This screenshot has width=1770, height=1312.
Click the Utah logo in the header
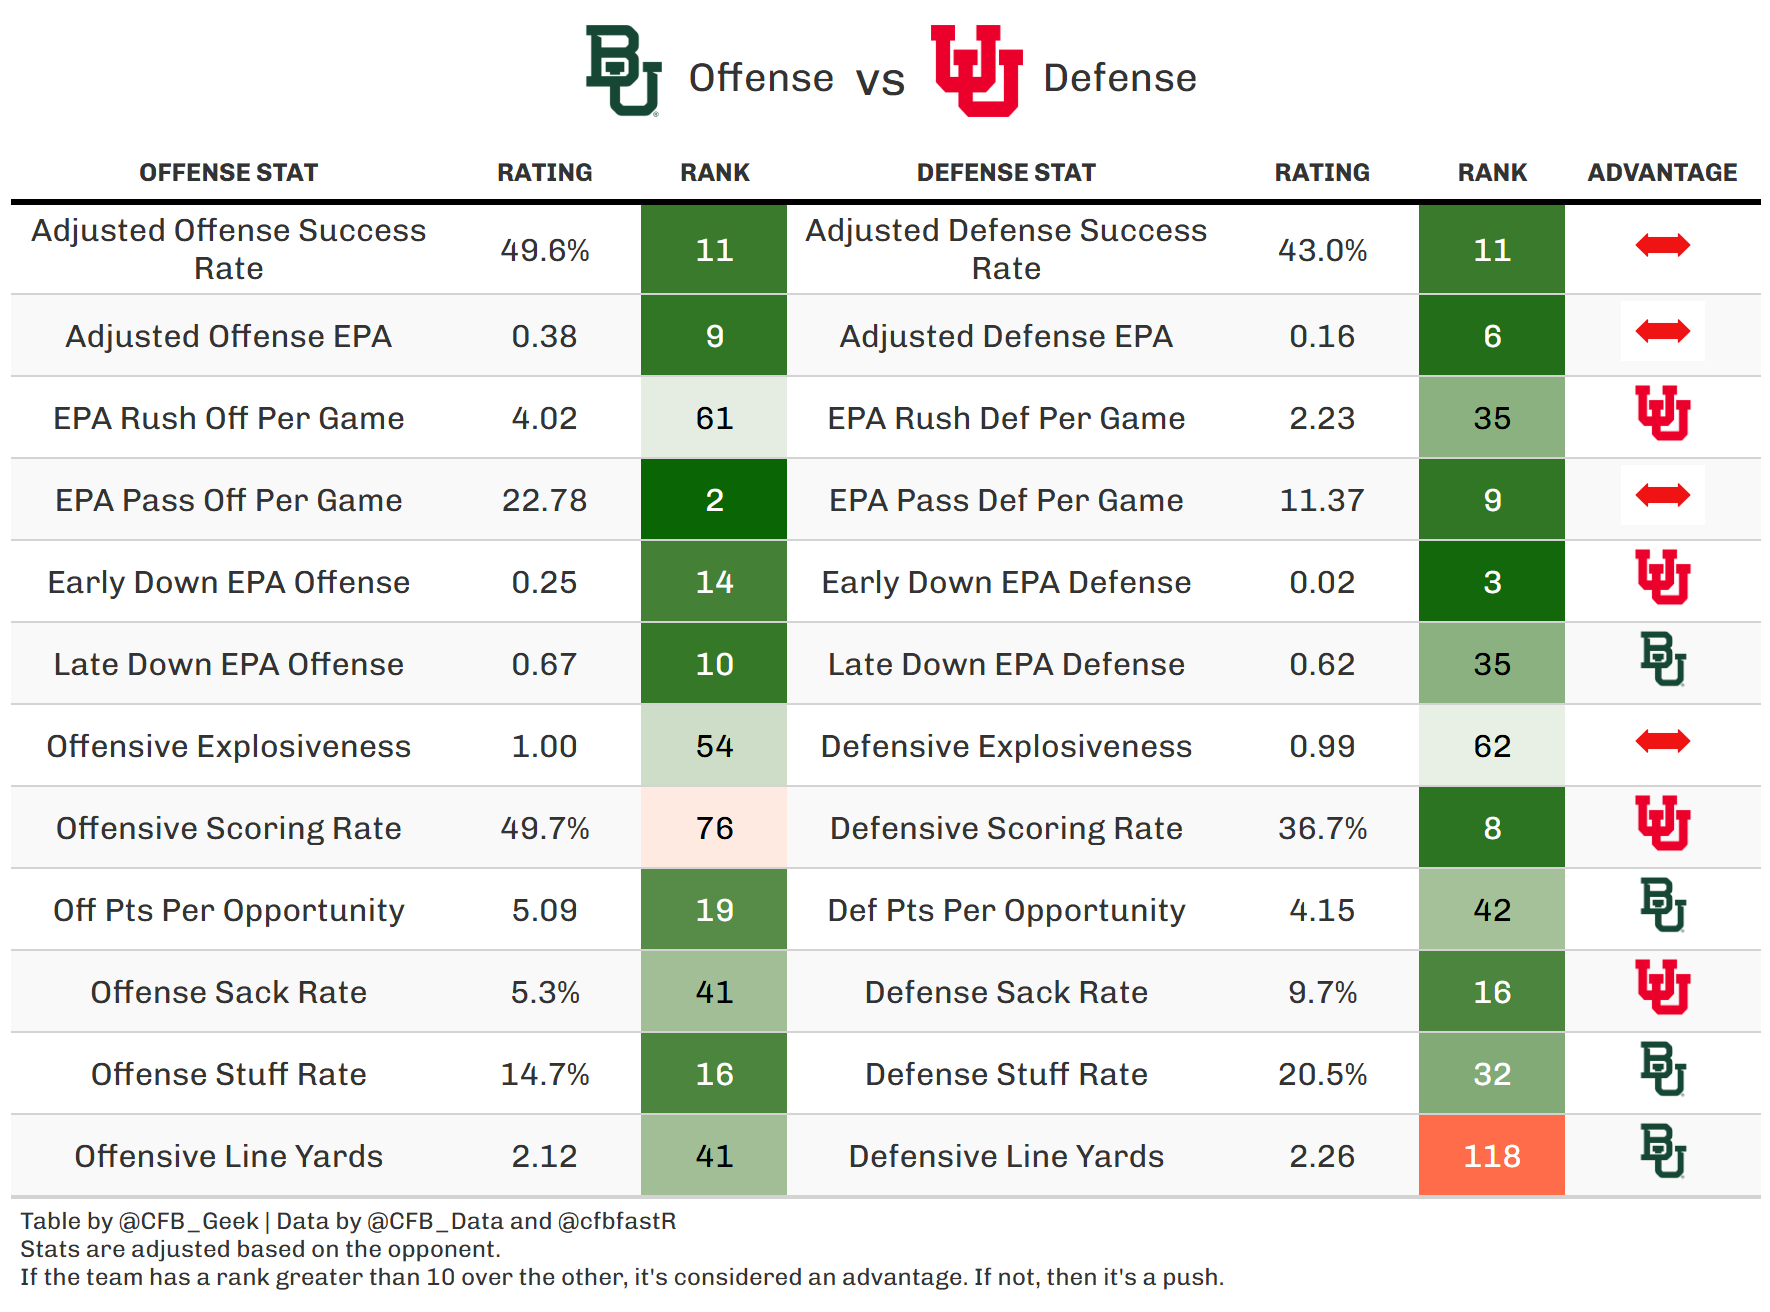(x=976, y=71)
